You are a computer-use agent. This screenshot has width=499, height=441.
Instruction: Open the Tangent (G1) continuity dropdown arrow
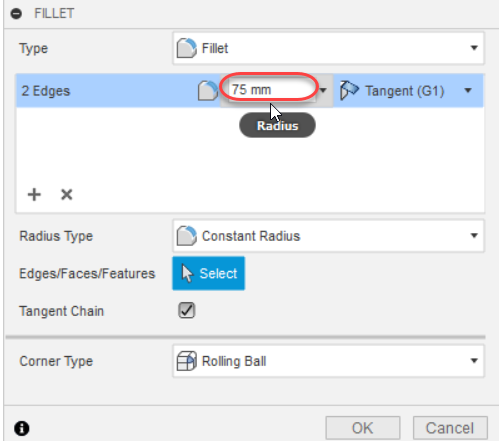click(468, 90)
